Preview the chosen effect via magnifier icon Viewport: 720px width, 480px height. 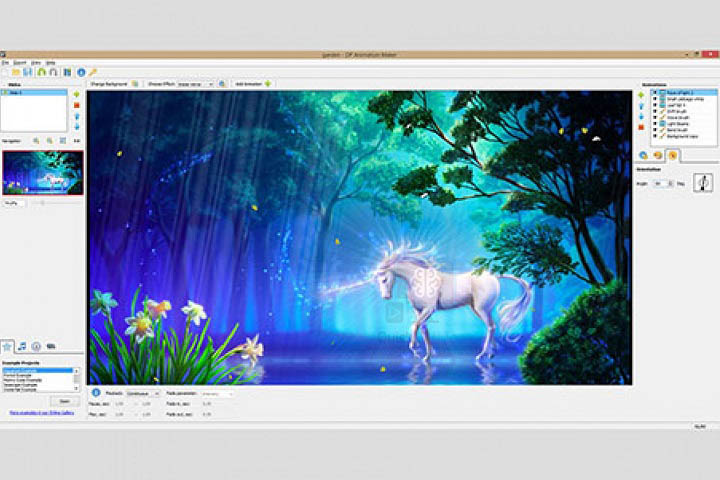click(x=222, y=84)
